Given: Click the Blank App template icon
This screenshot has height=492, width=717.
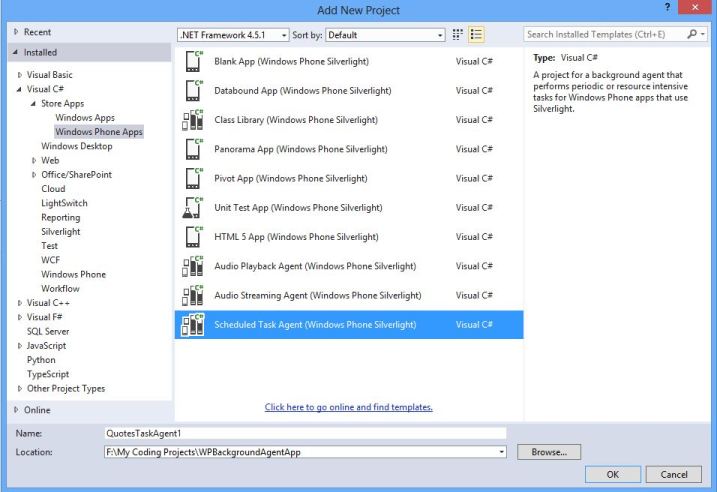Looking at the screenshot, I should [x=193, y=61].
